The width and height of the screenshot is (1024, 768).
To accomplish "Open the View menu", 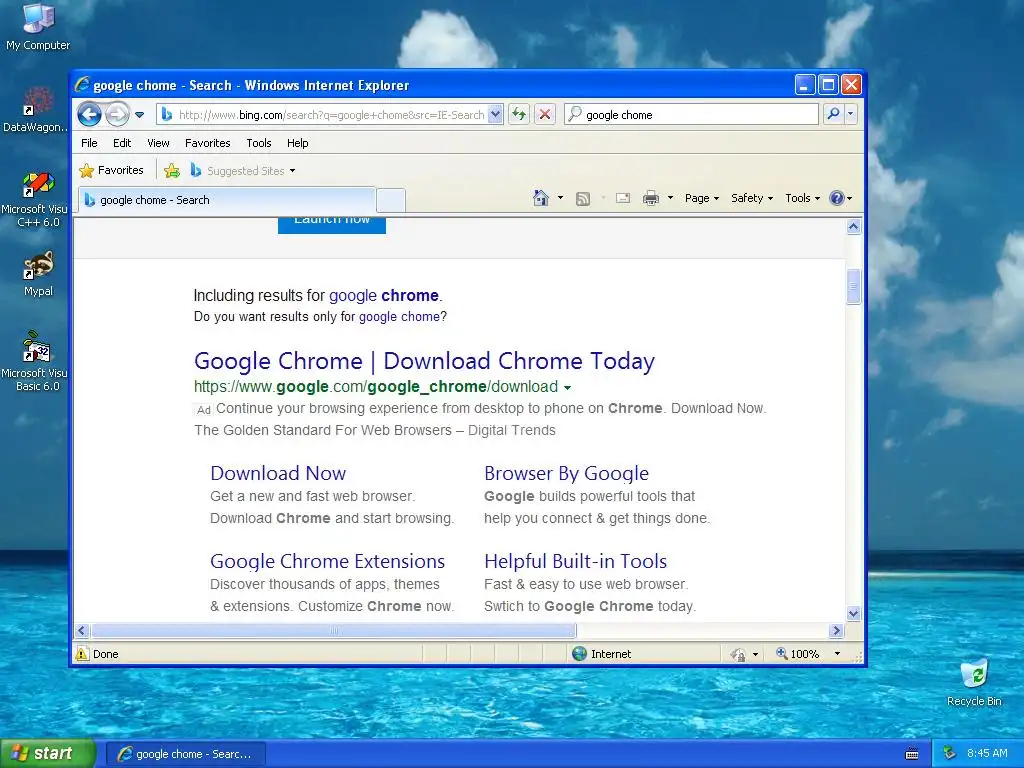I will pyautogui.click(x=158, y=143).
